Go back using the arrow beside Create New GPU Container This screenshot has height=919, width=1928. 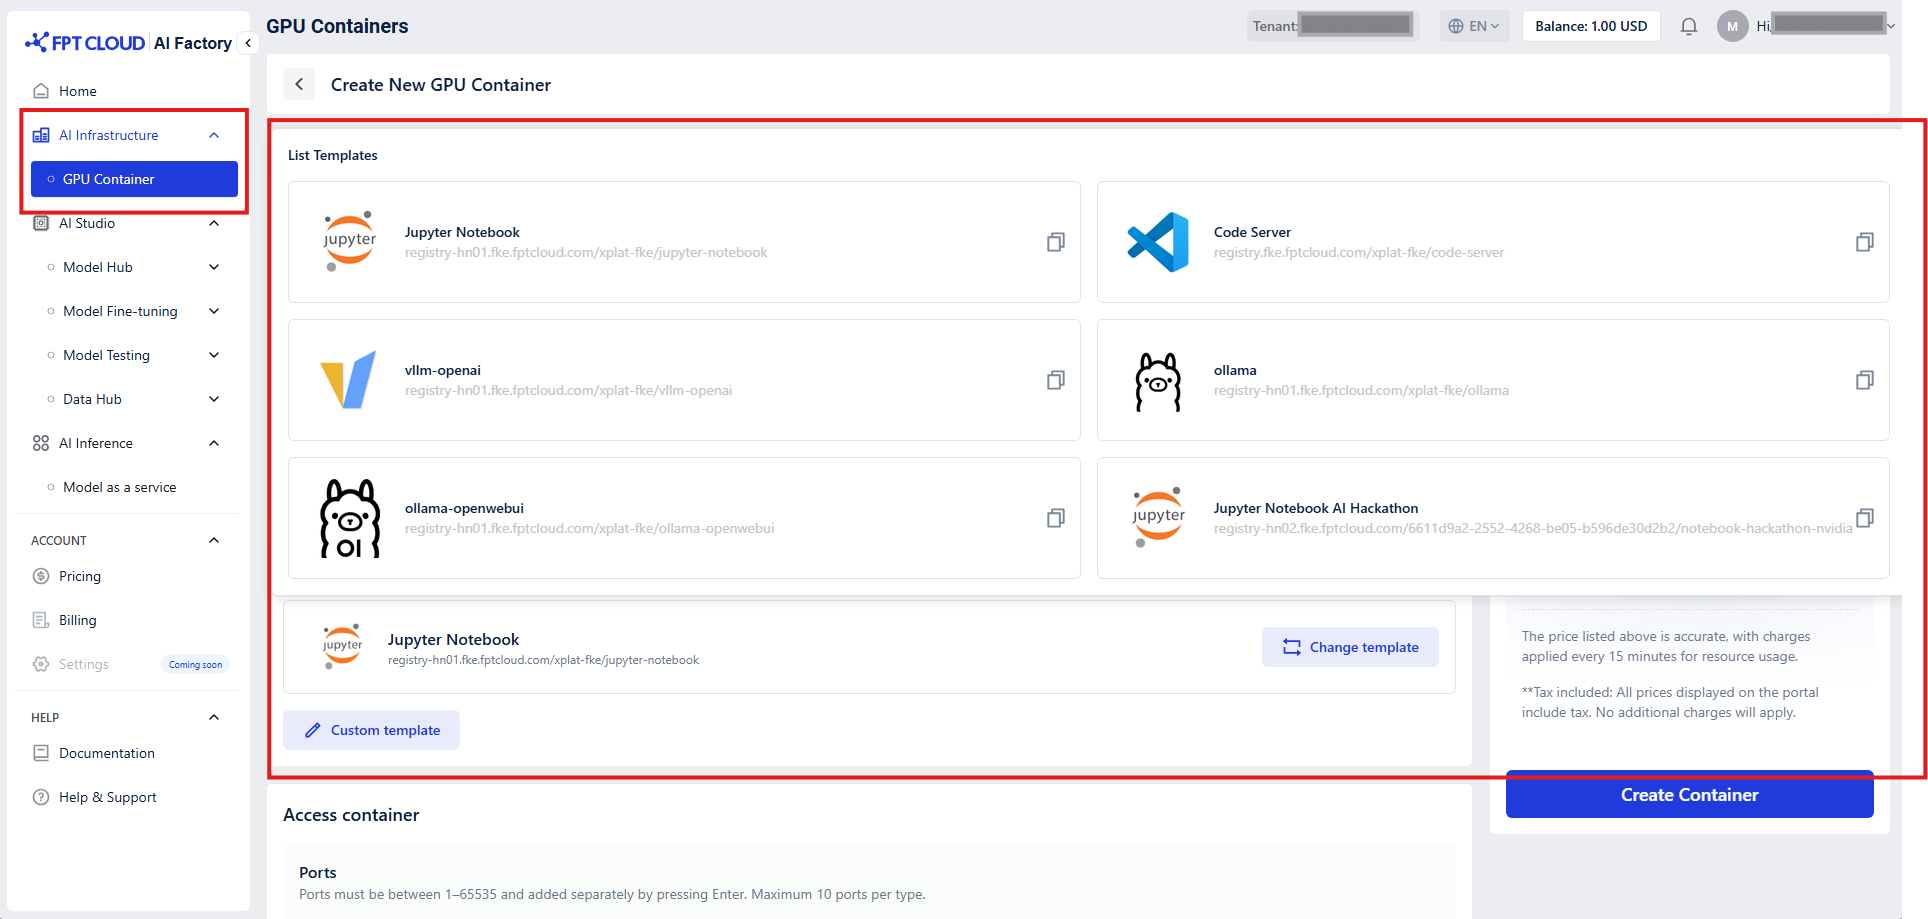coord(299,84)
